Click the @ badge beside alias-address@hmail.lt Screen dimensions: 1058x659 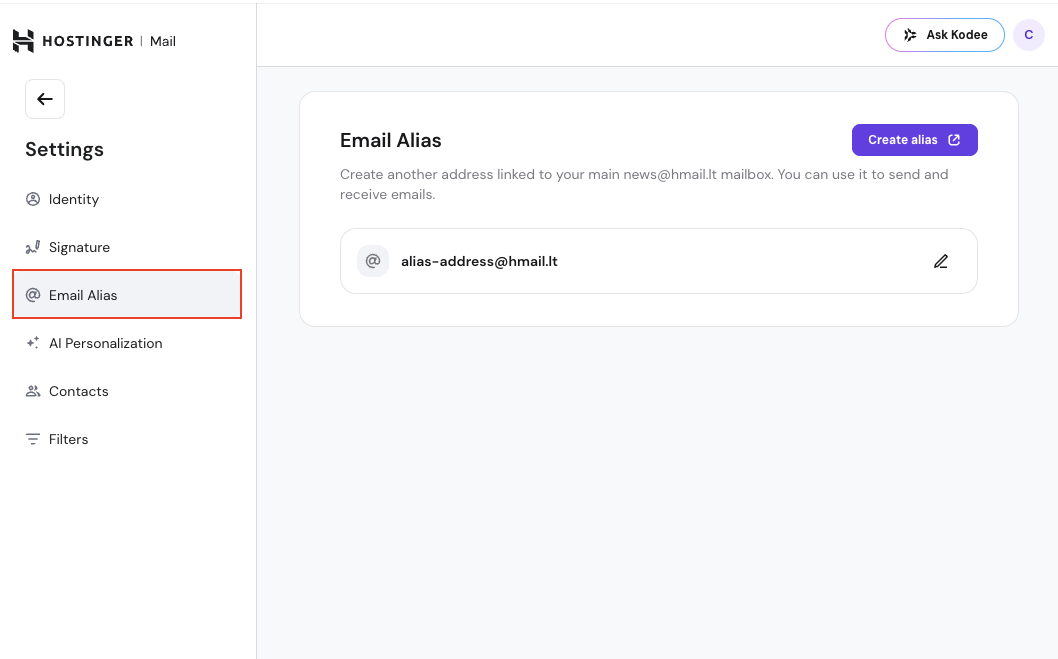[x=373, y=261]
